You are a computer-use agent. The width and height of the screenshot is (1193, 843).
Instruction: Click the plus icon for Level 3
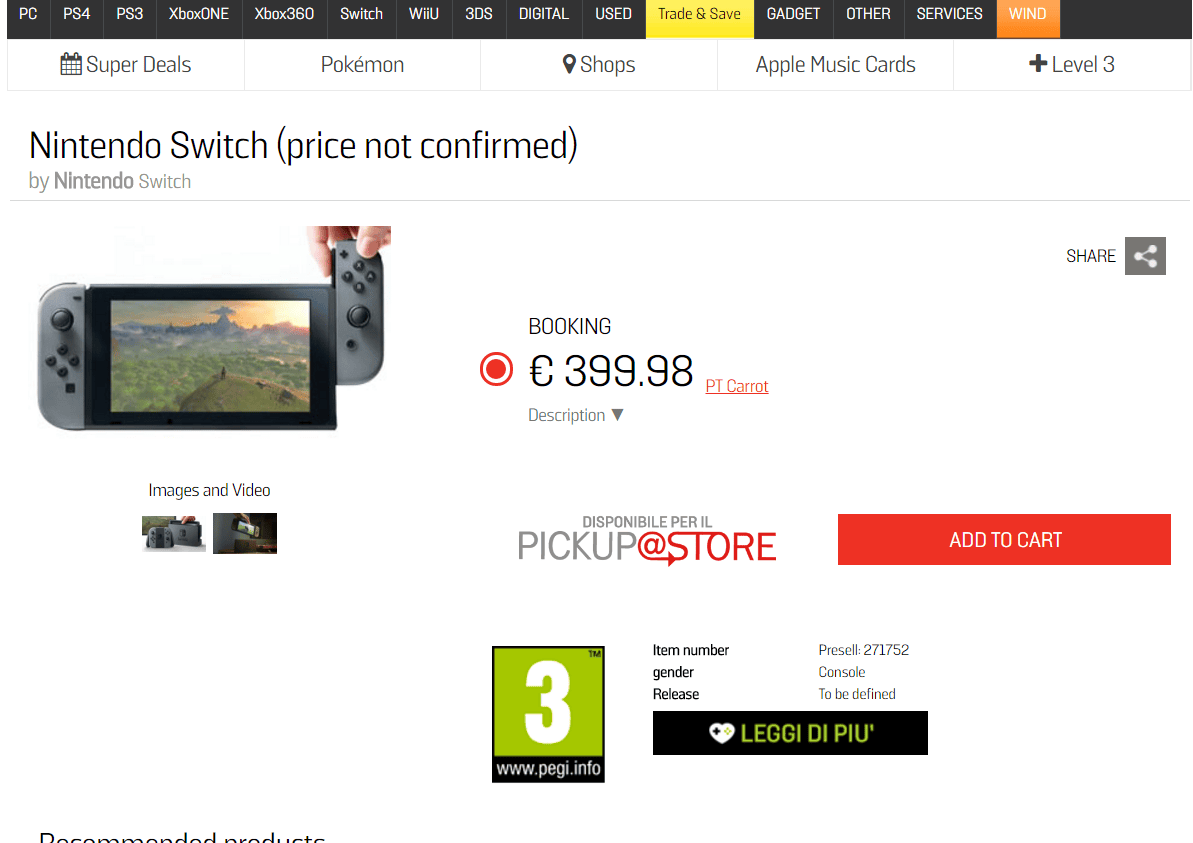pos(1038,64)
